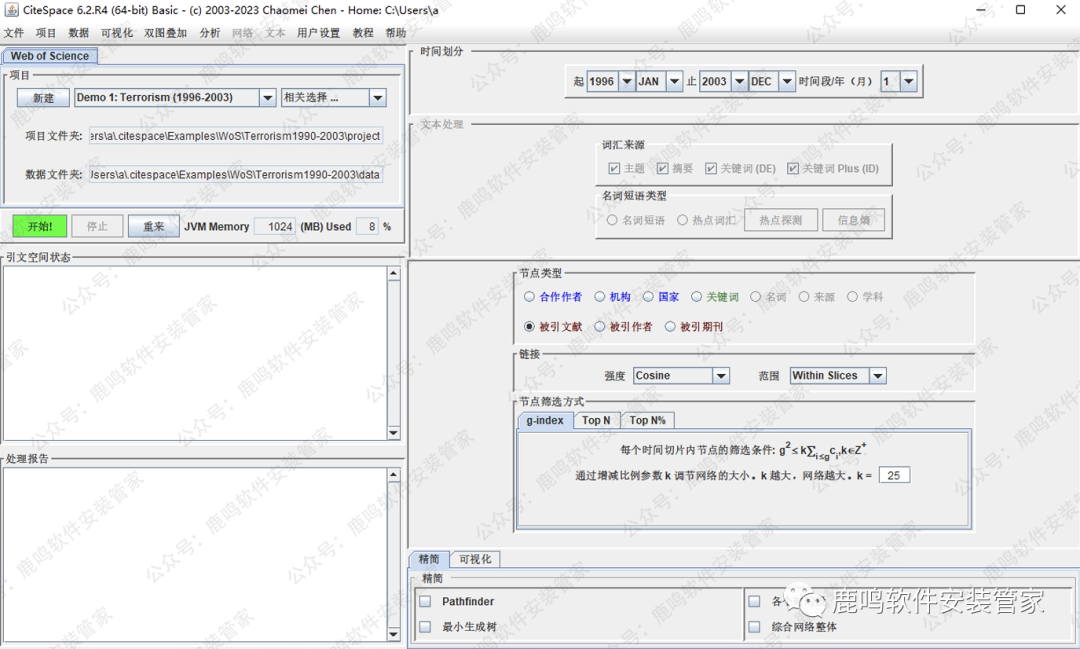The width and height of the screenshot is (1080, 649).
Task: Tick the 综合网络整体 checkbox
Action: coord(755,627)
